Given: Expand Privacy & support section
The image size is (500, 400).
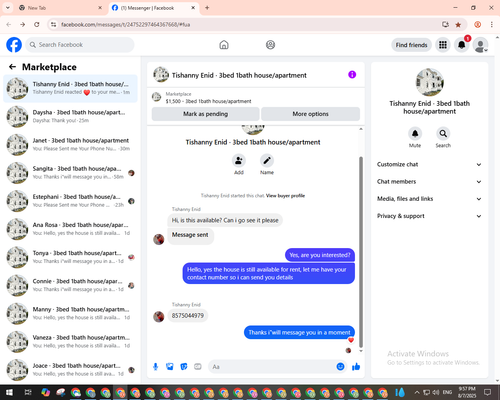Looking at the screenshot, I should [429, 216].
